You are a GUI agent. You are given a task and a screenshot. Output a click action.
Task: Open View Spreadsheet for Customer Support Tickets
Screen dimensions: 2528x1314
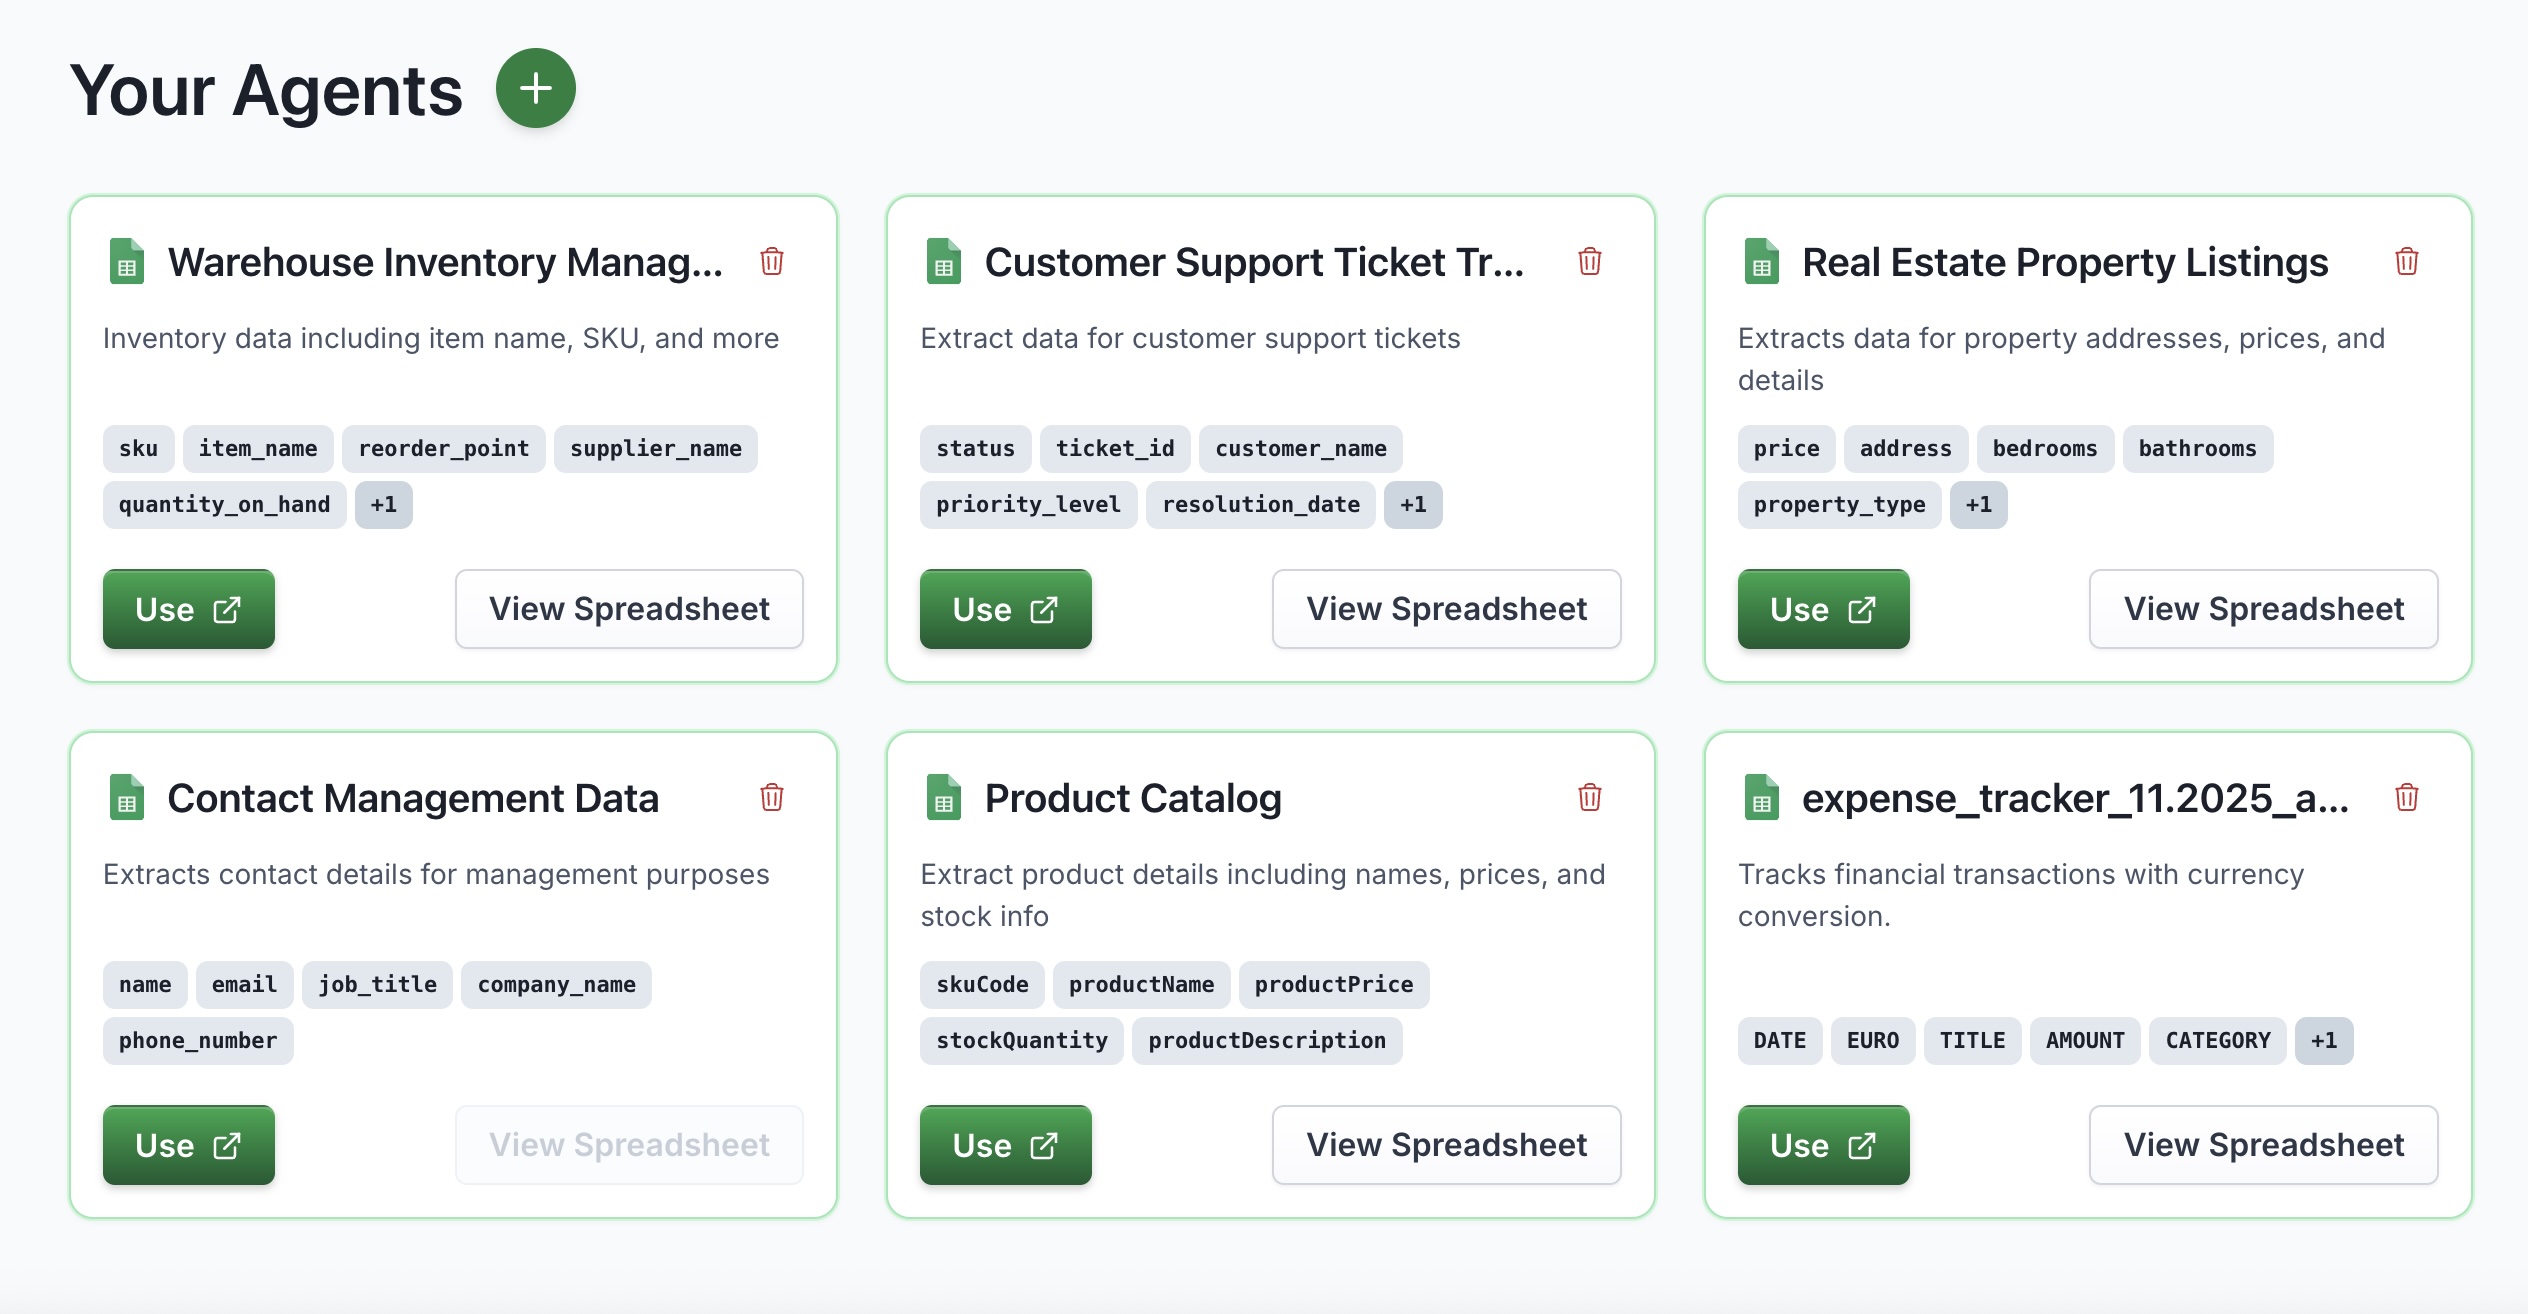point(1446,609)
